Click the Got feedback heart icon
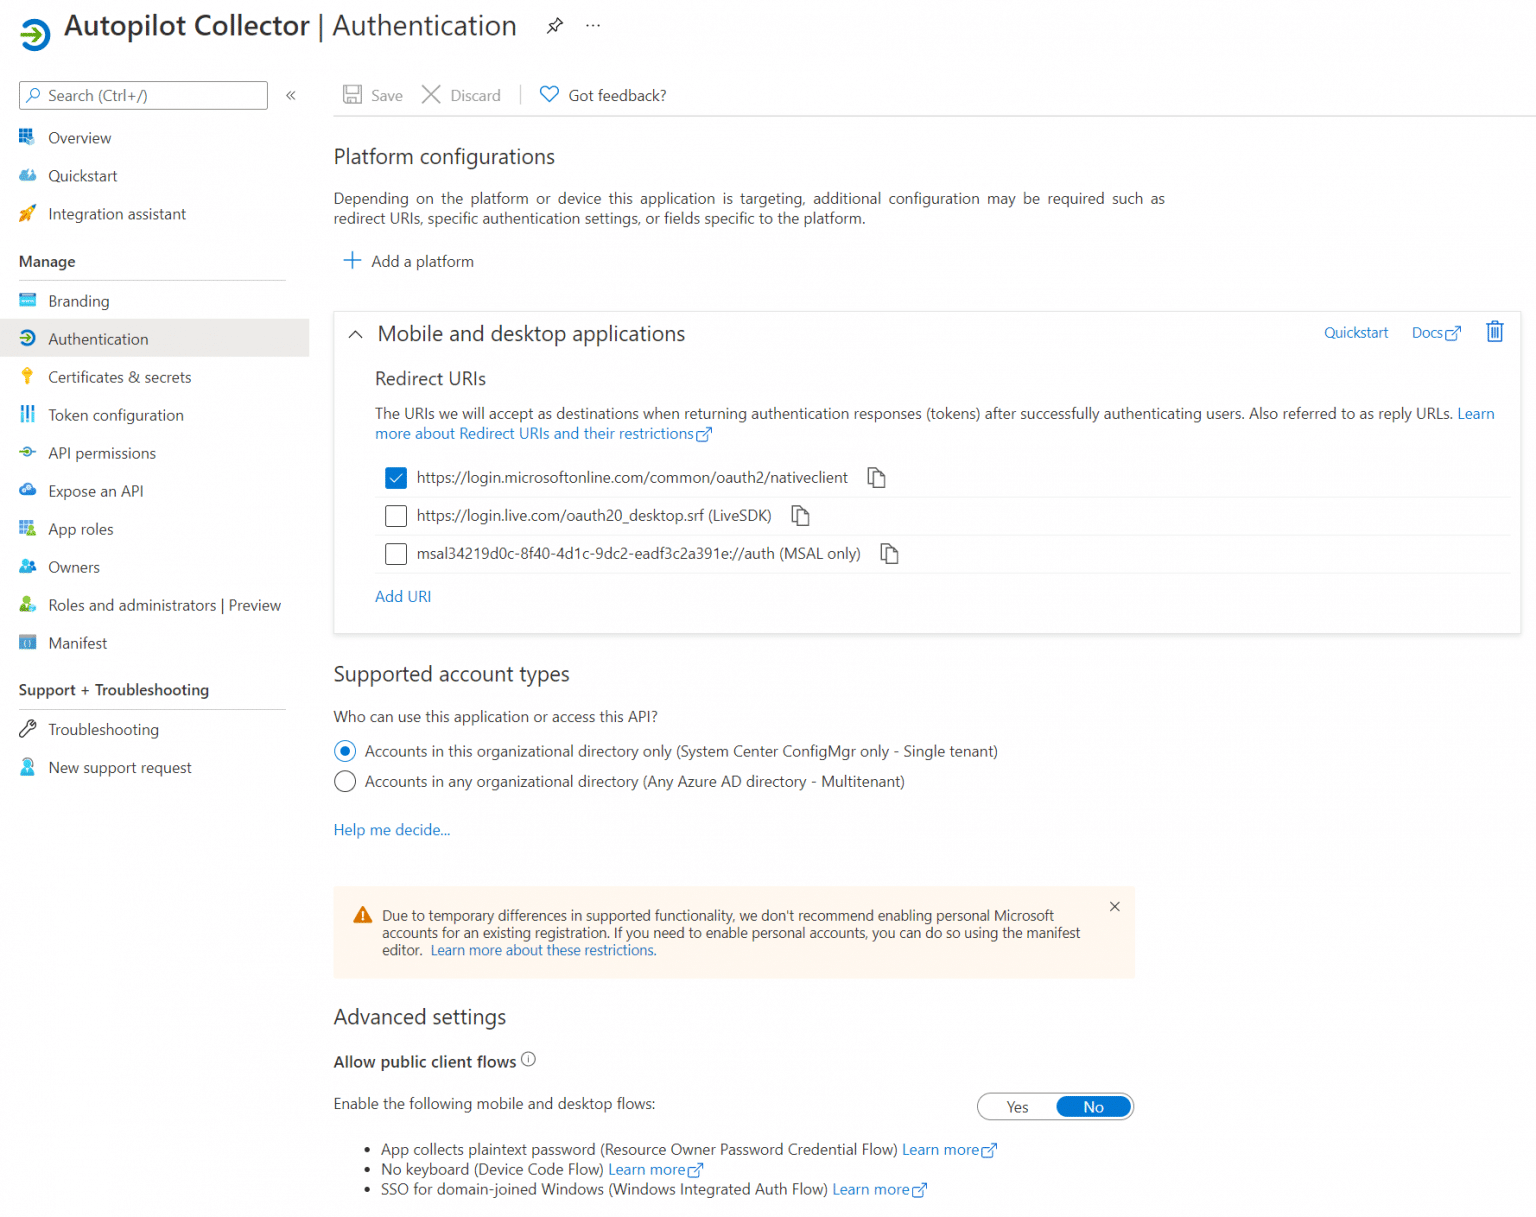Image resolution: width=1536 pixels, height=1217 pixels. coord(549,94)
